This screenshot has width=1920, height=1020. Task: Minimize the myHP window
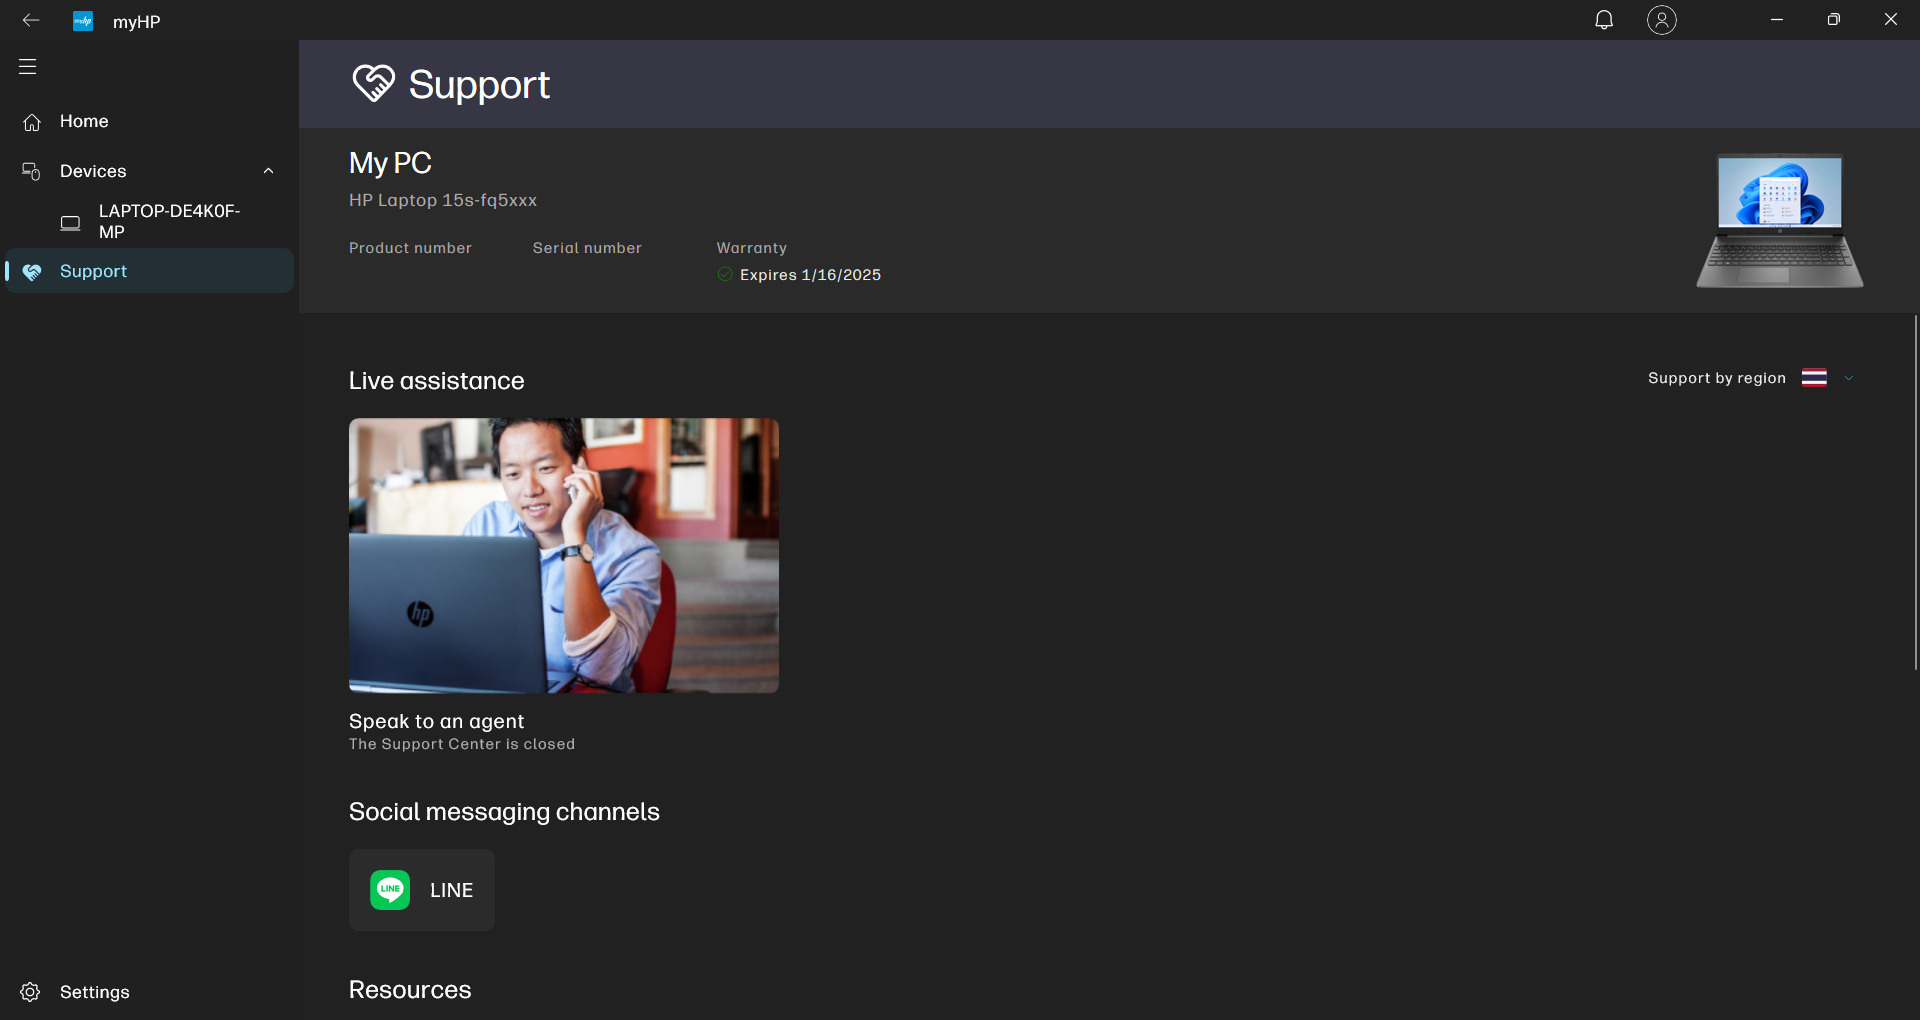coord(1777,20)
